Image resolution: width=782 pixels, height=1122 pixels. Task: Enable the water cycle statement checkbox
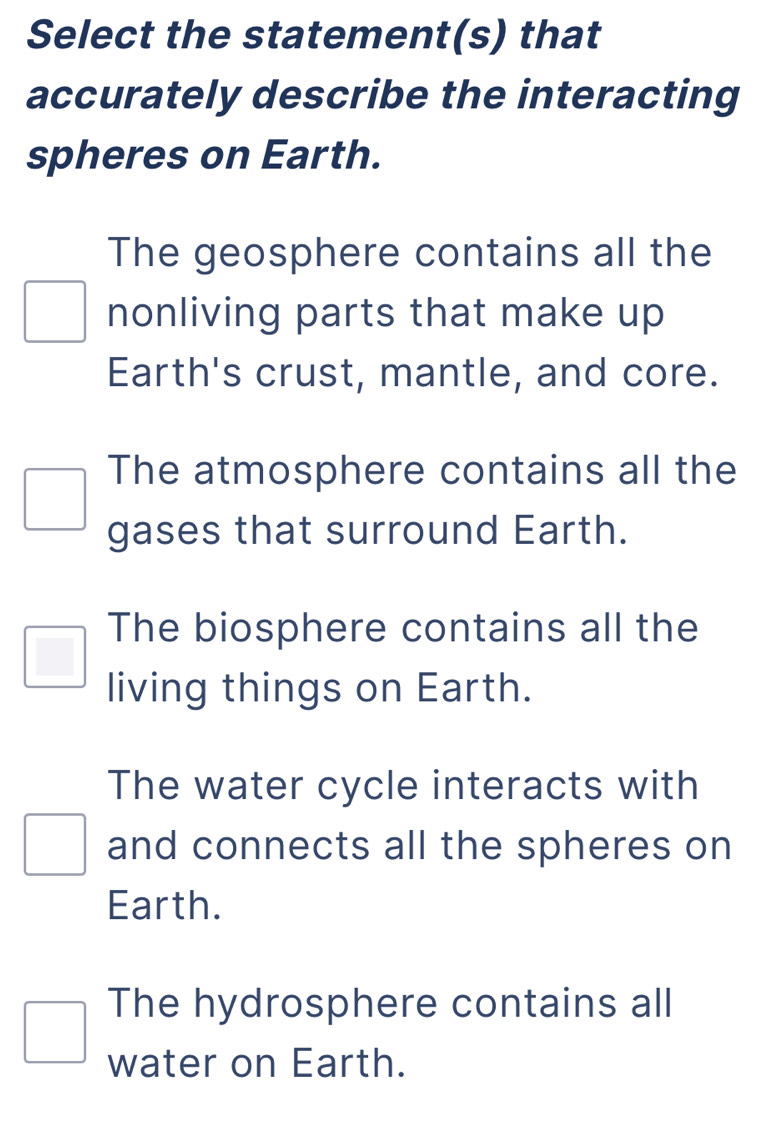(55, 845)
